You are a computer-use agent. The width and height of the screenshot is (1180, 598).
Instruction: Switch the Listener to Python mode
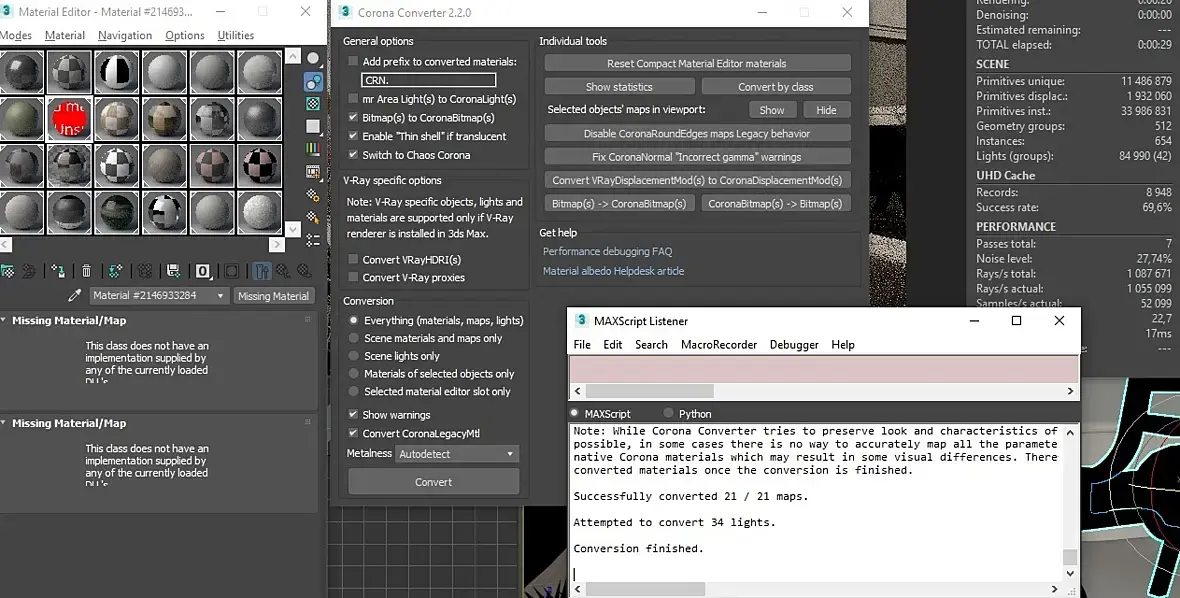[x=668, y=413]
